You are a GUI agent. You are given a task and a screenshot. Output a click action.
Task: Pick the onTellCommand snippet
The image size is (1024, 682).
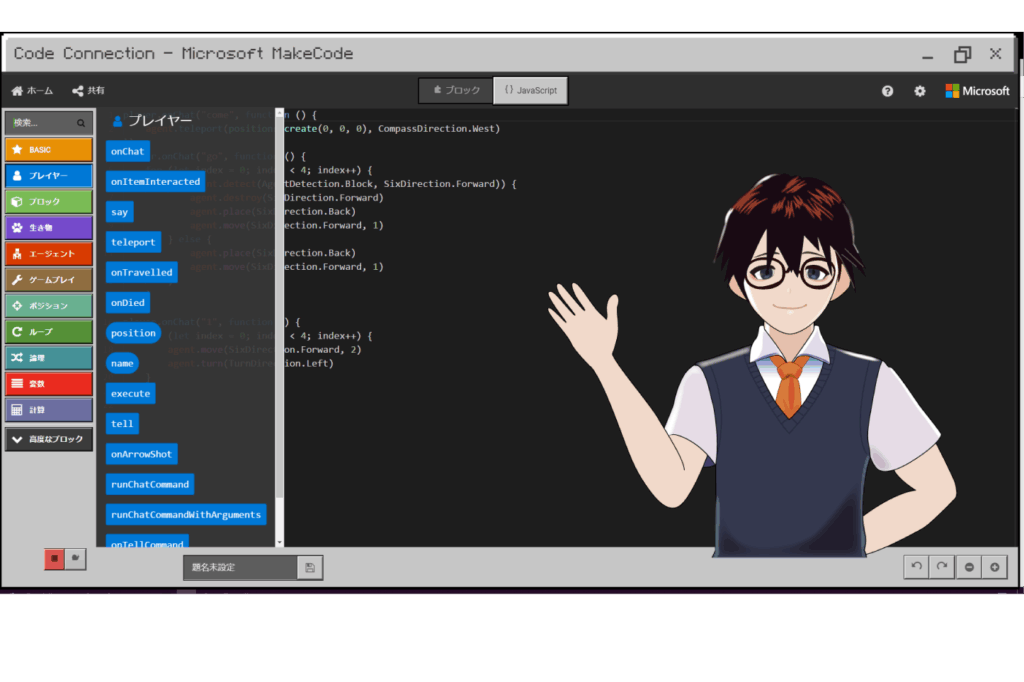click(148, 542)
